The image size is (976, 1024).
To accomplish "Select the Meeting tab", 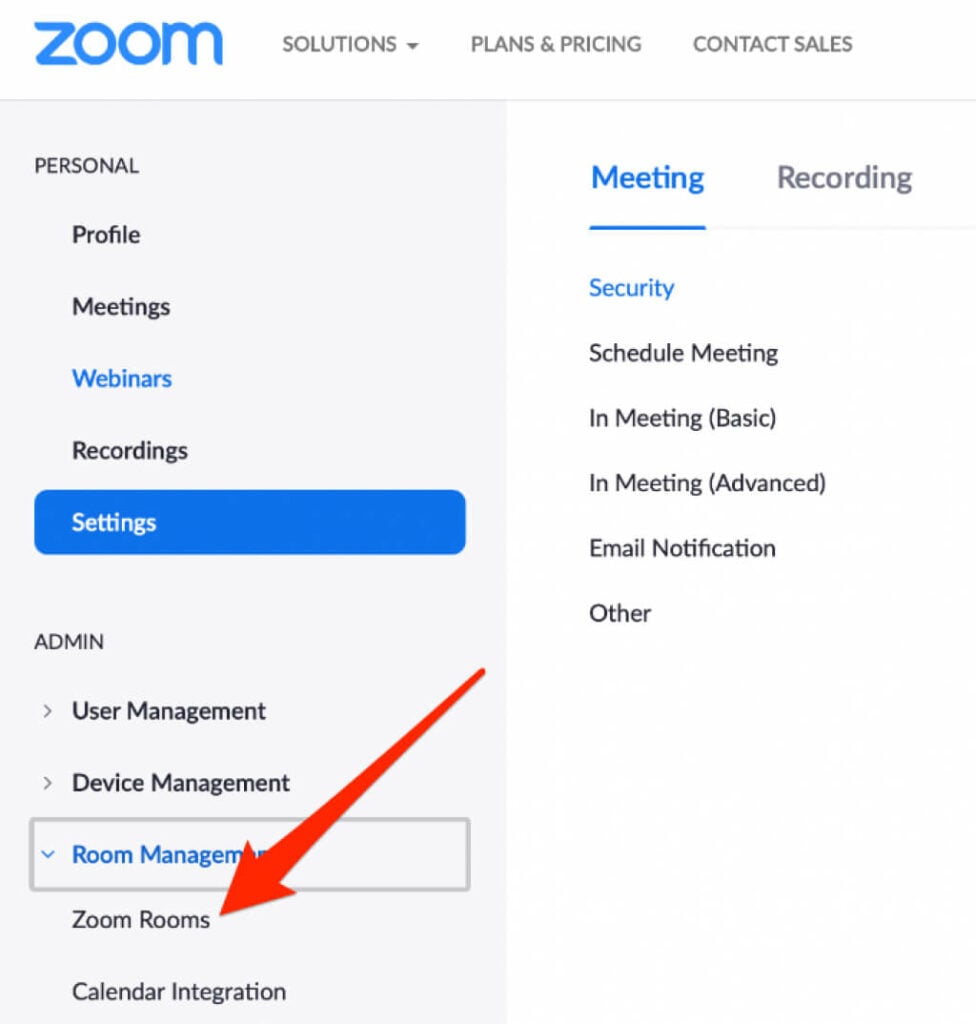I will [x=647, y=178].
